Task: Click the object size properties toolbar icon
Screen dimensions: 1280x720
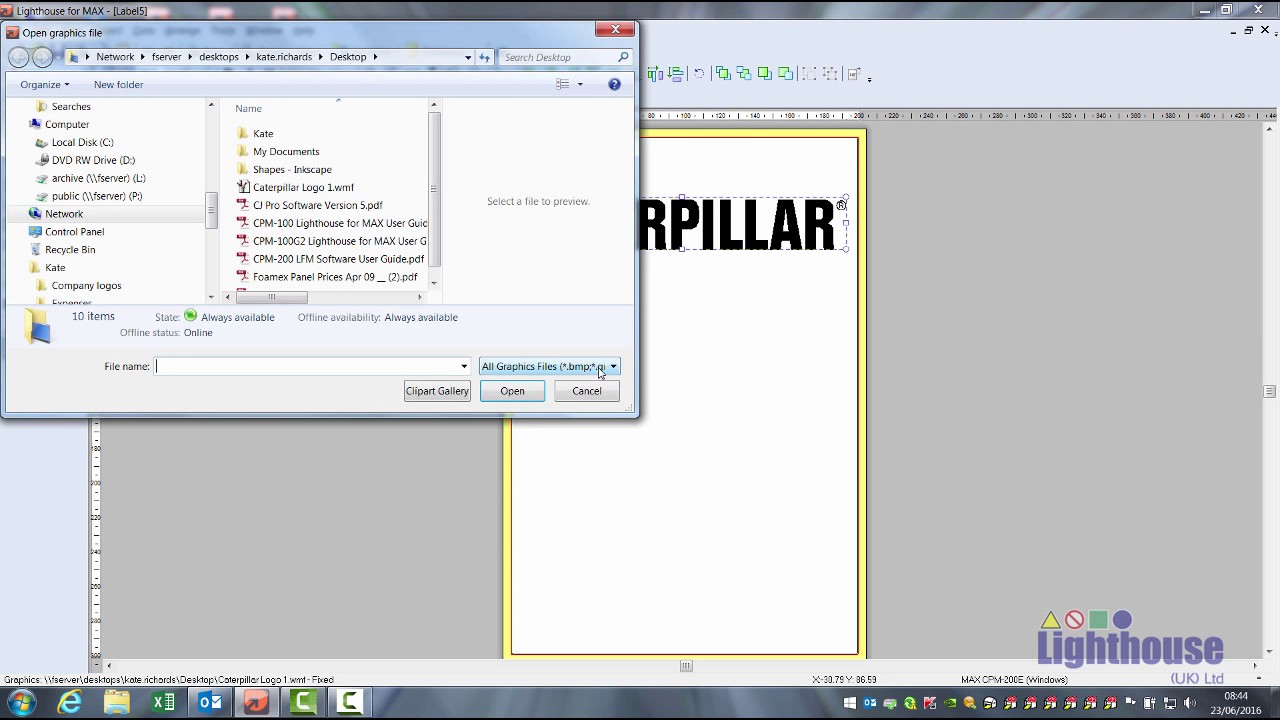Action: tap(855, 74)
